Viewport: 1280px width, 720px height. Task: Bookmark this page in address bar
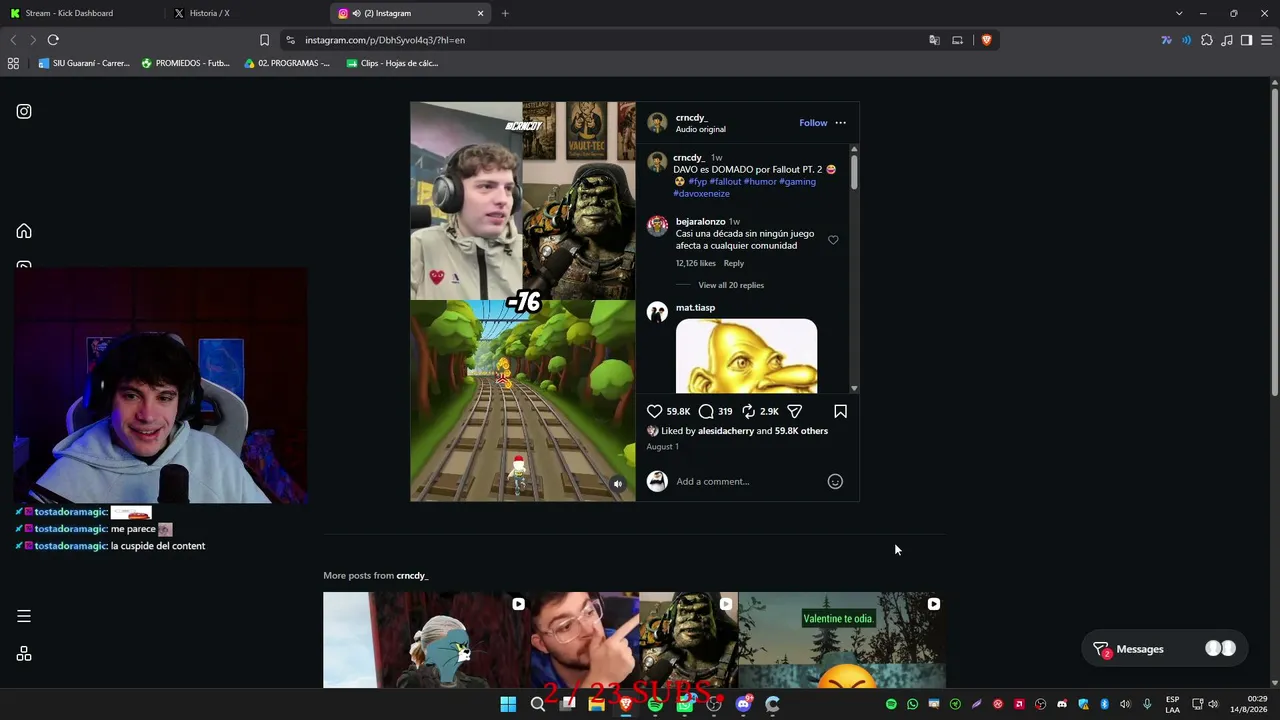tap(264, 40)
